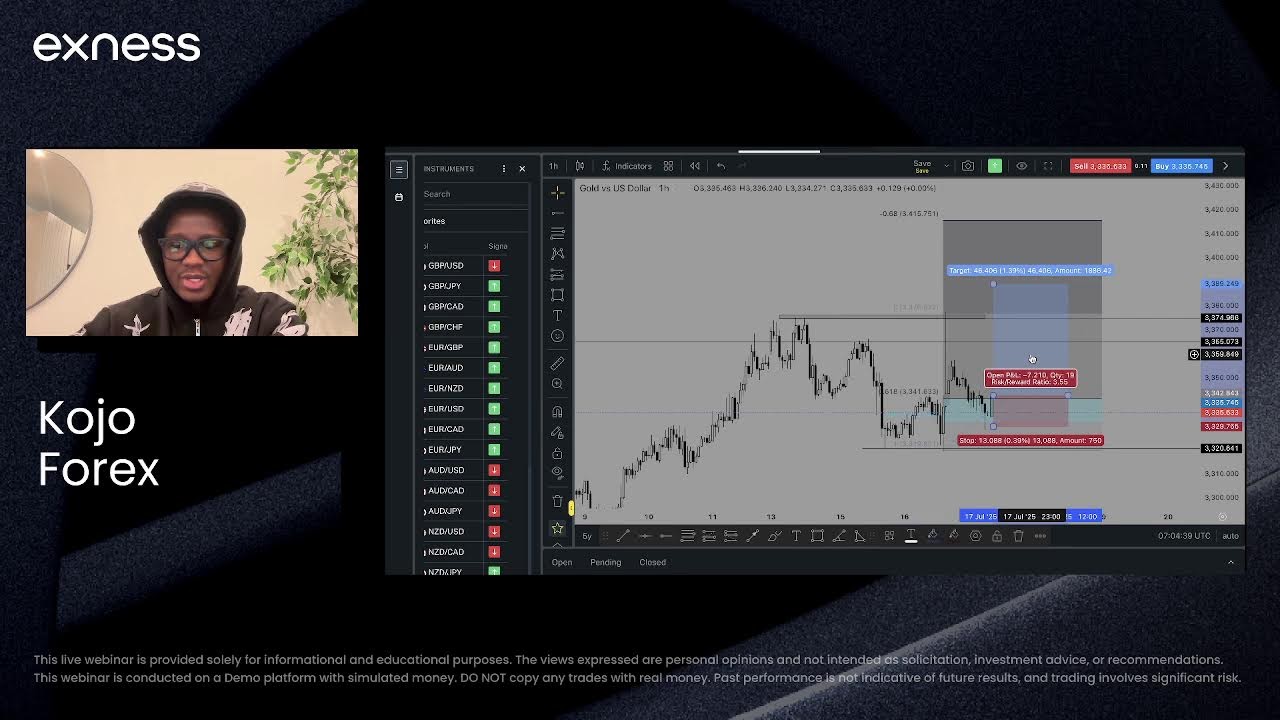Toggle hide all drawings eye
Viewport: 1280px width, 720px height.
click(x=557, y=472)
